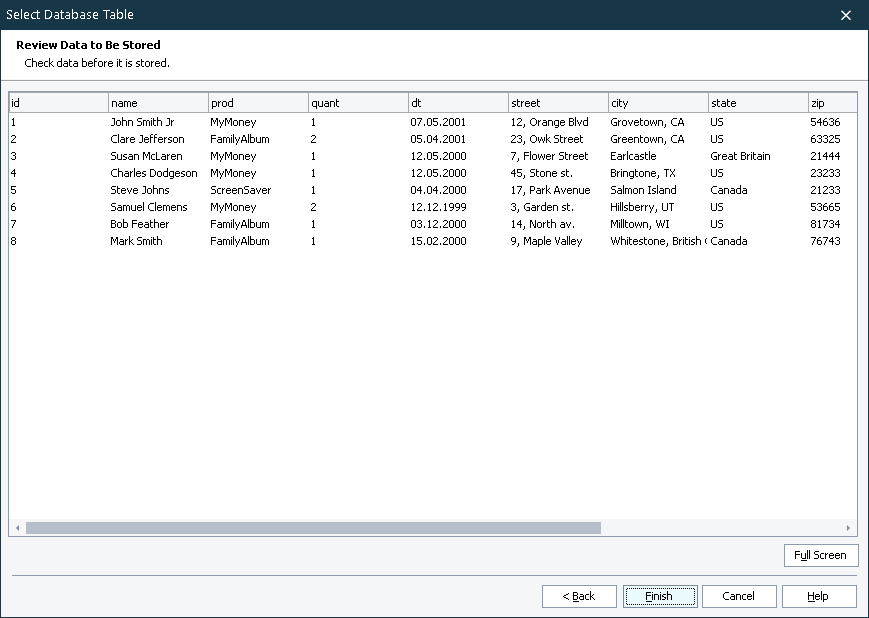Select the ScreenSaver product cell

240,190
